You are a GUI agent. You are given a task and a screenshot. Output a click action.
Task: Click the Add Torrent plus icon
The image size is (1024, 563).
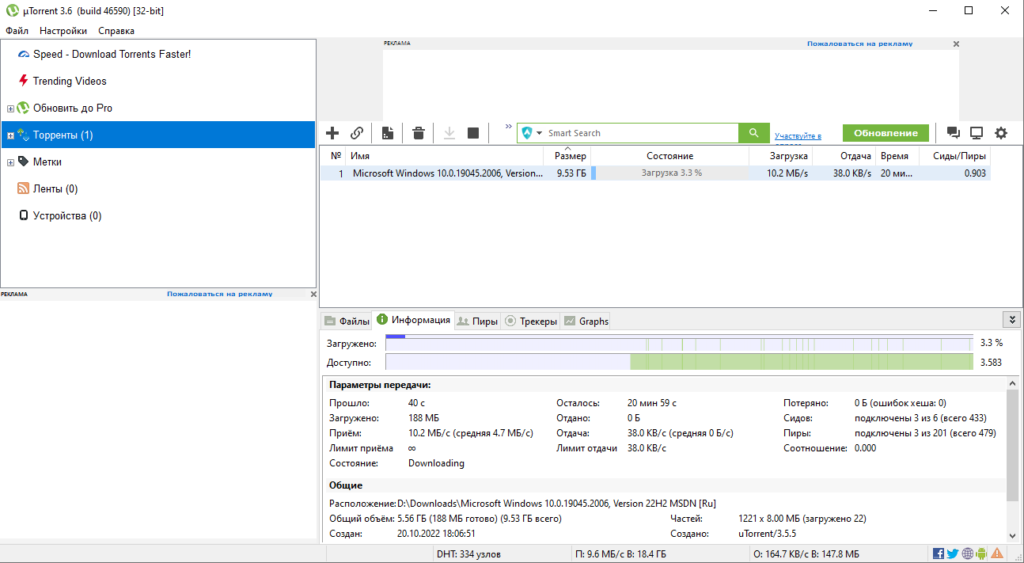[x=333, y=133]
